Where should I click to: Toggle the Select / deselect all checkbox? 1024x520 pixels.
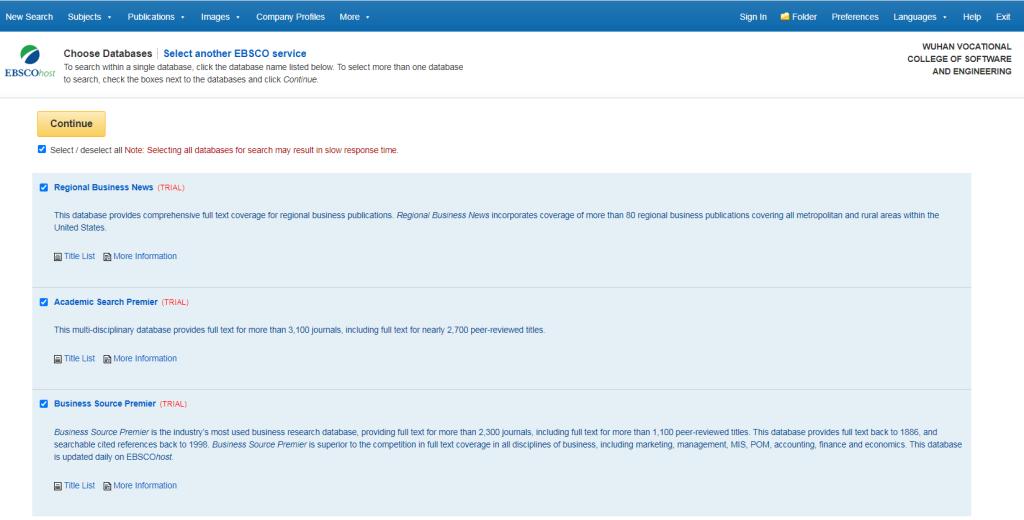[x=41, y=150]
